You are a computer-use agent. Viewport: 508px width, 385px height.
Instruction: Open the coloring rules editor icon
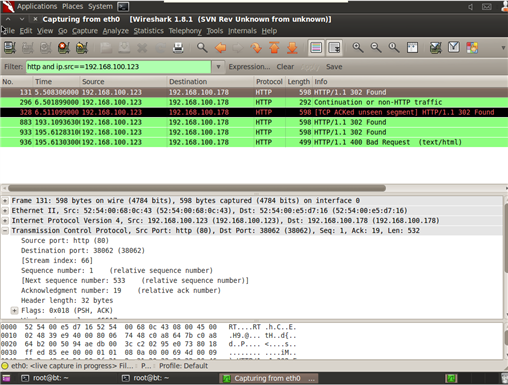coord(472,48)
